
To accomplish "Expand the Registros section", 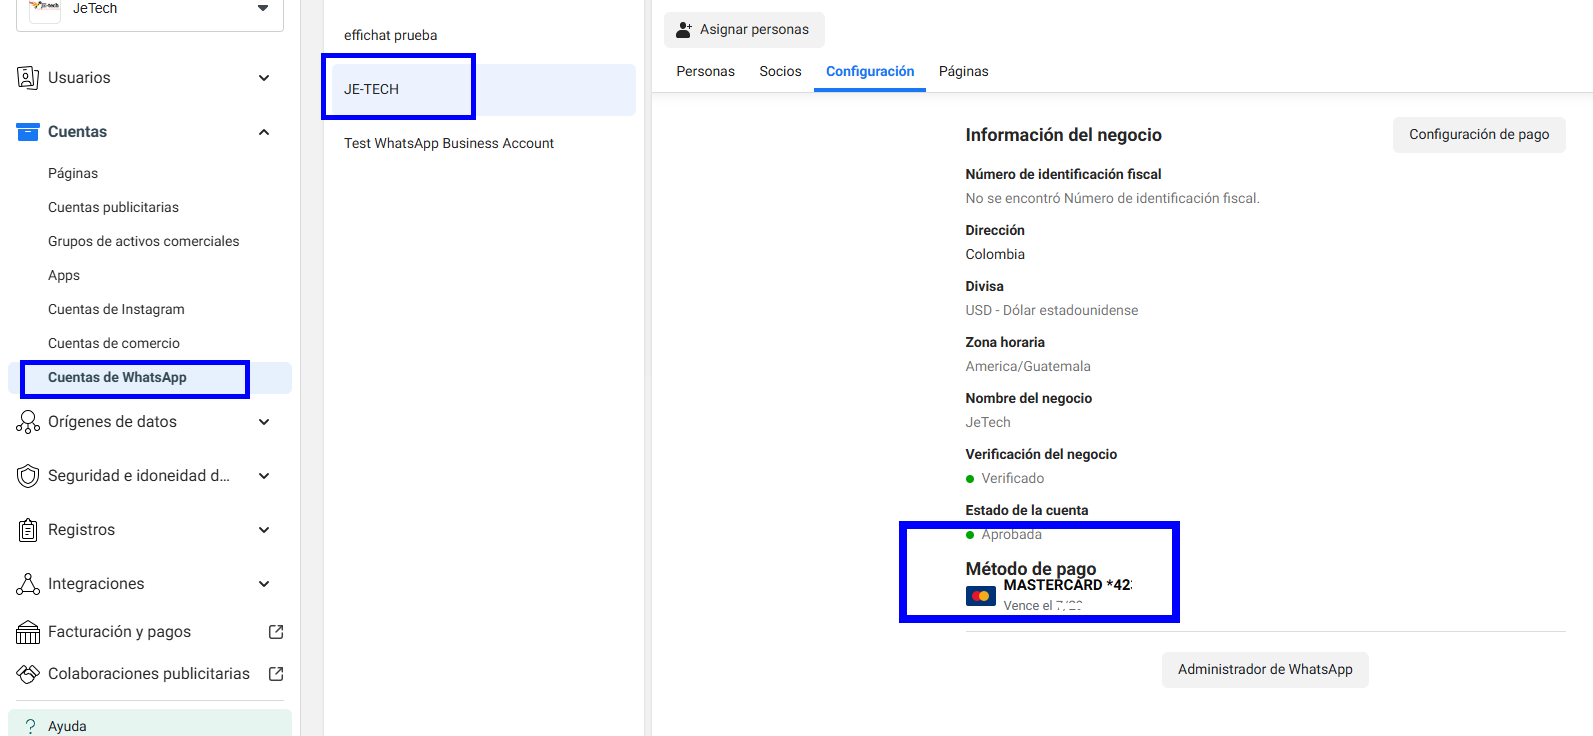I will coord(264,530).
